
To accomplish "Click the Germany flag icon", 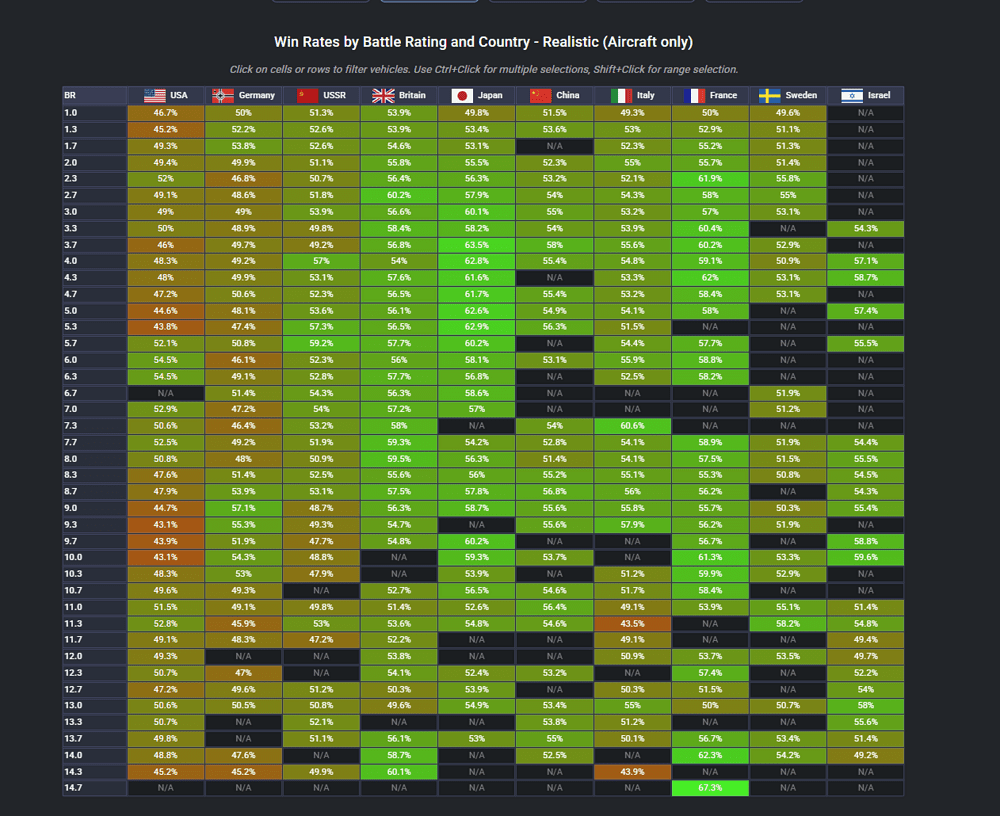I will (x=223, y=96).
